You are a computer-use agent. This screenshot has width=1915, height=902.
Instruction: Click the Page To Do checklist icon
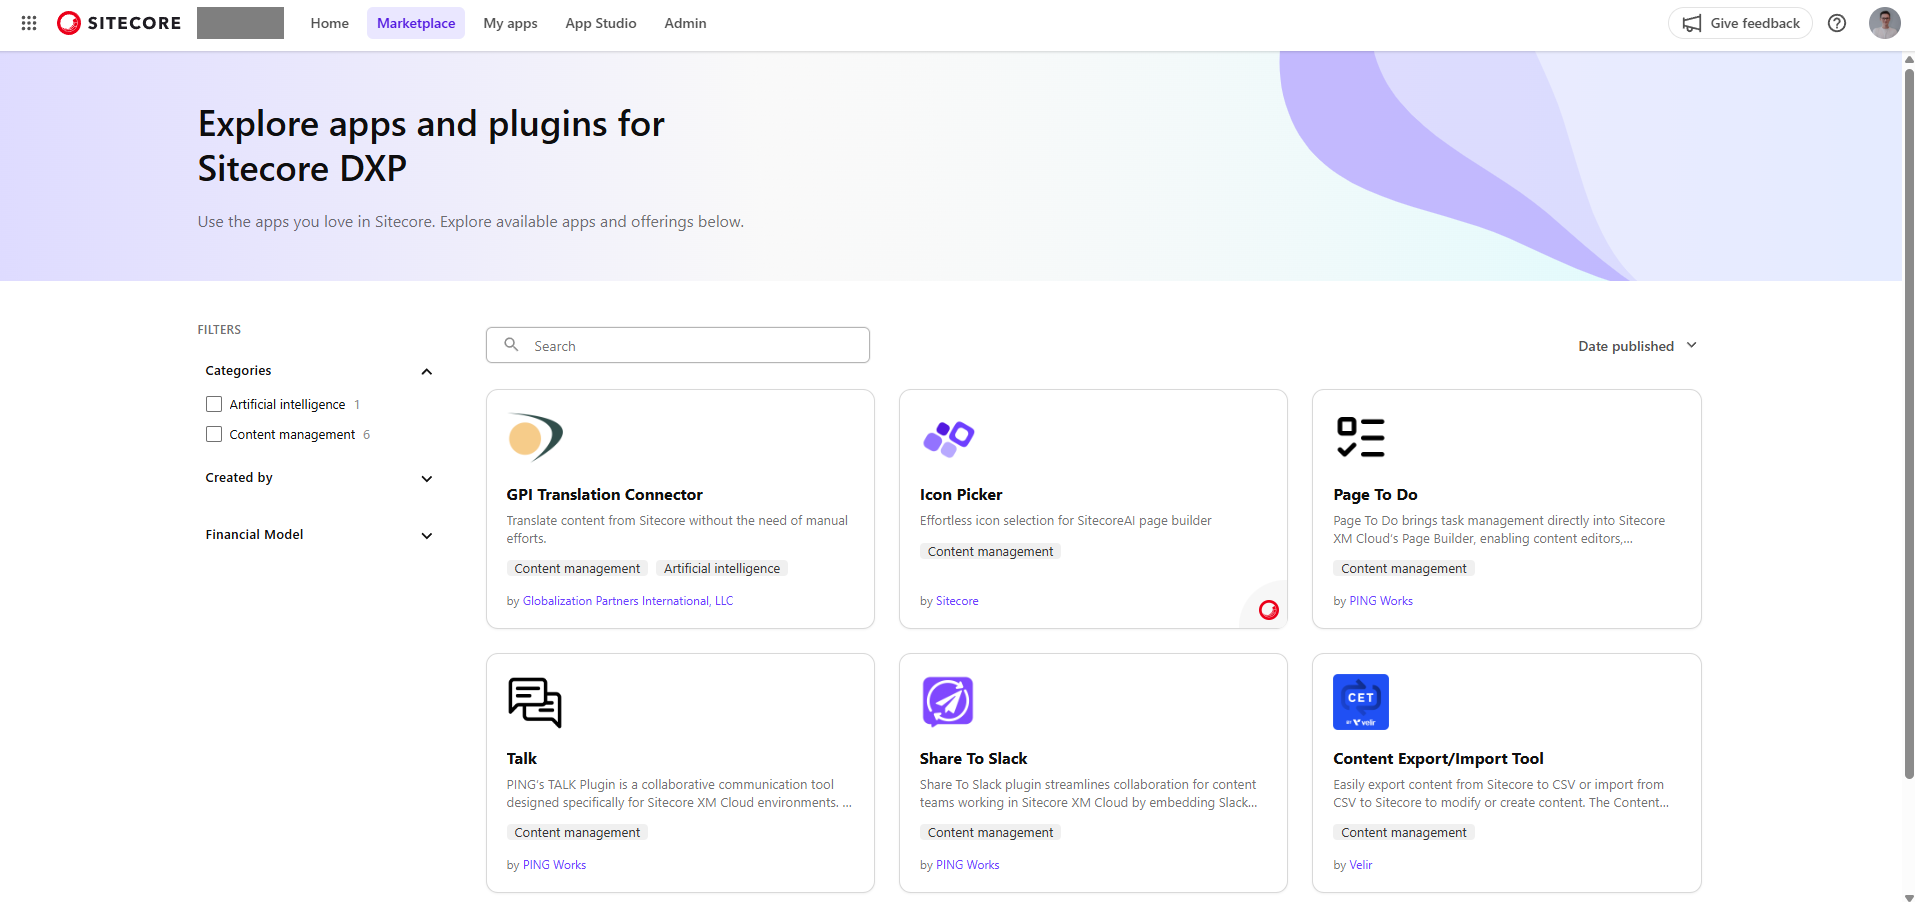click(x=1360, y=437)
